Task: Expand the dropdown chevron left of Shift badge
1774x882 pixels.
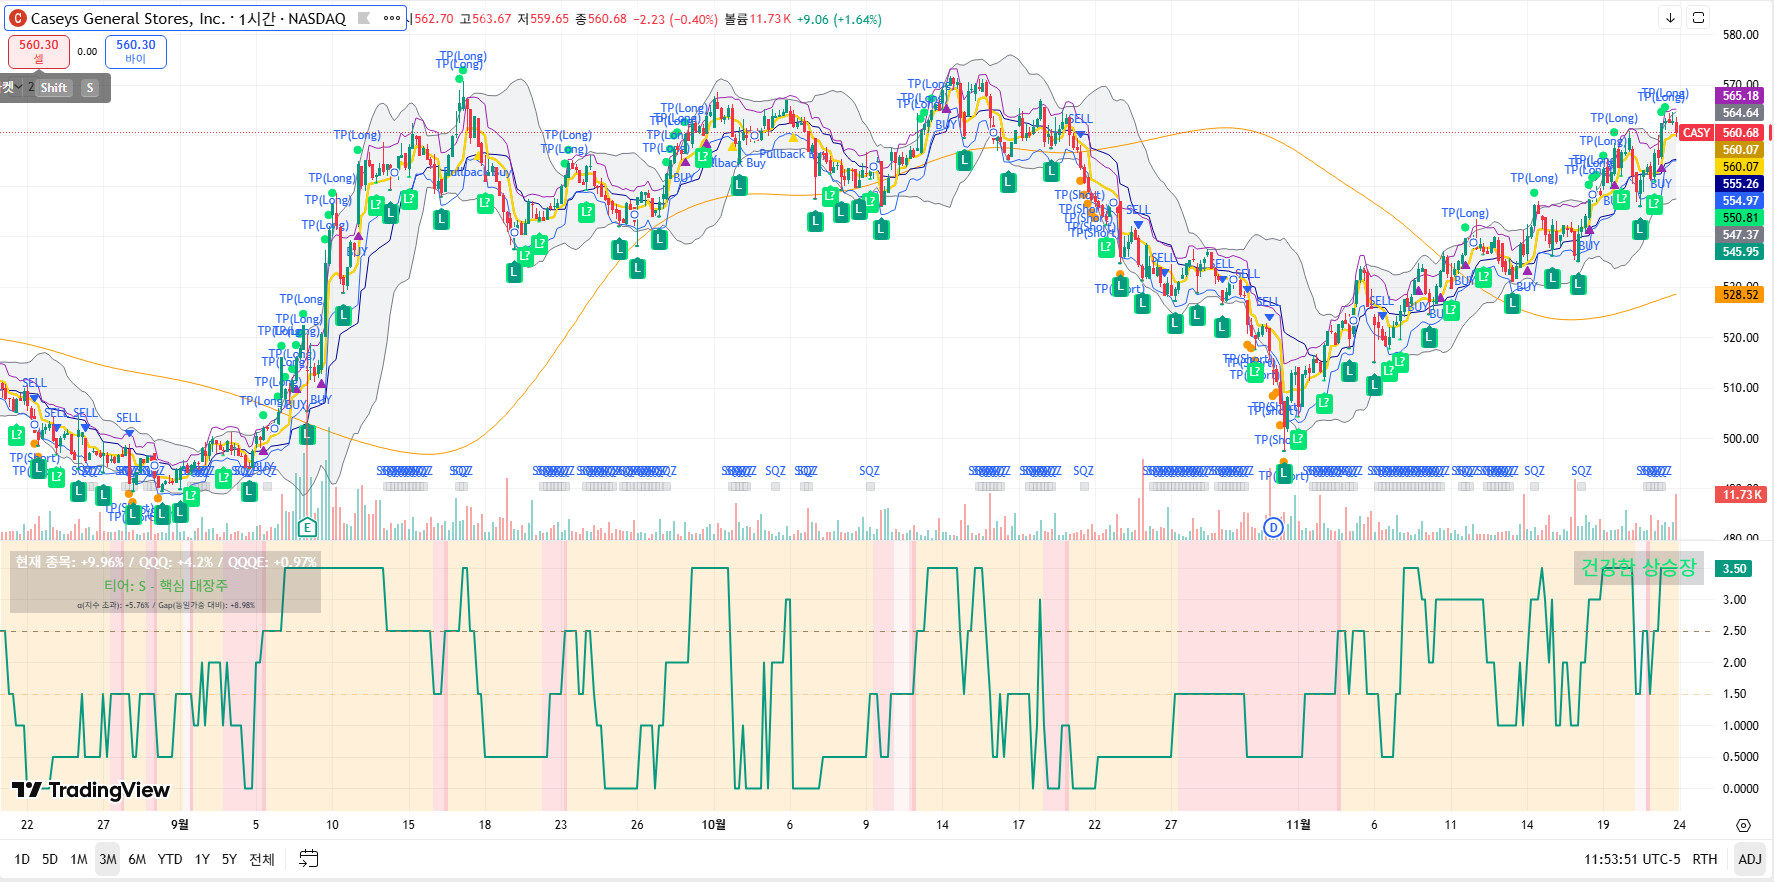Action: point(18,87)
